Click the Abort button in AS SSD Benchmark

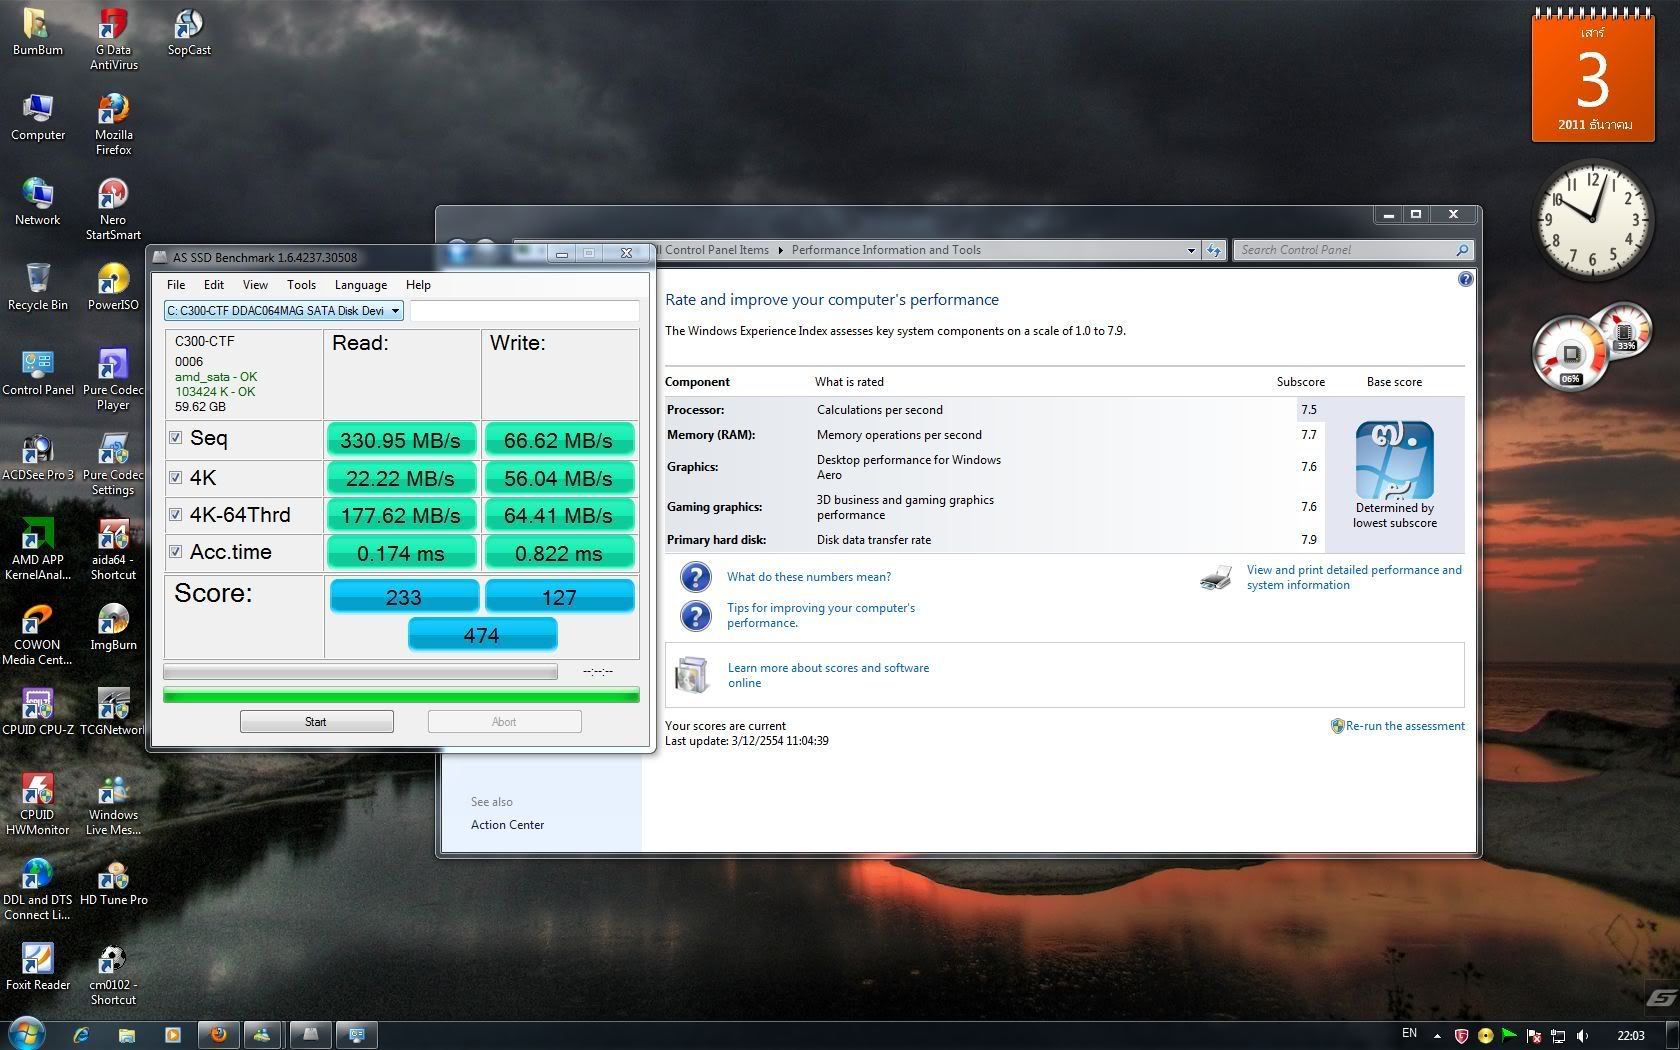click(504, 722)
